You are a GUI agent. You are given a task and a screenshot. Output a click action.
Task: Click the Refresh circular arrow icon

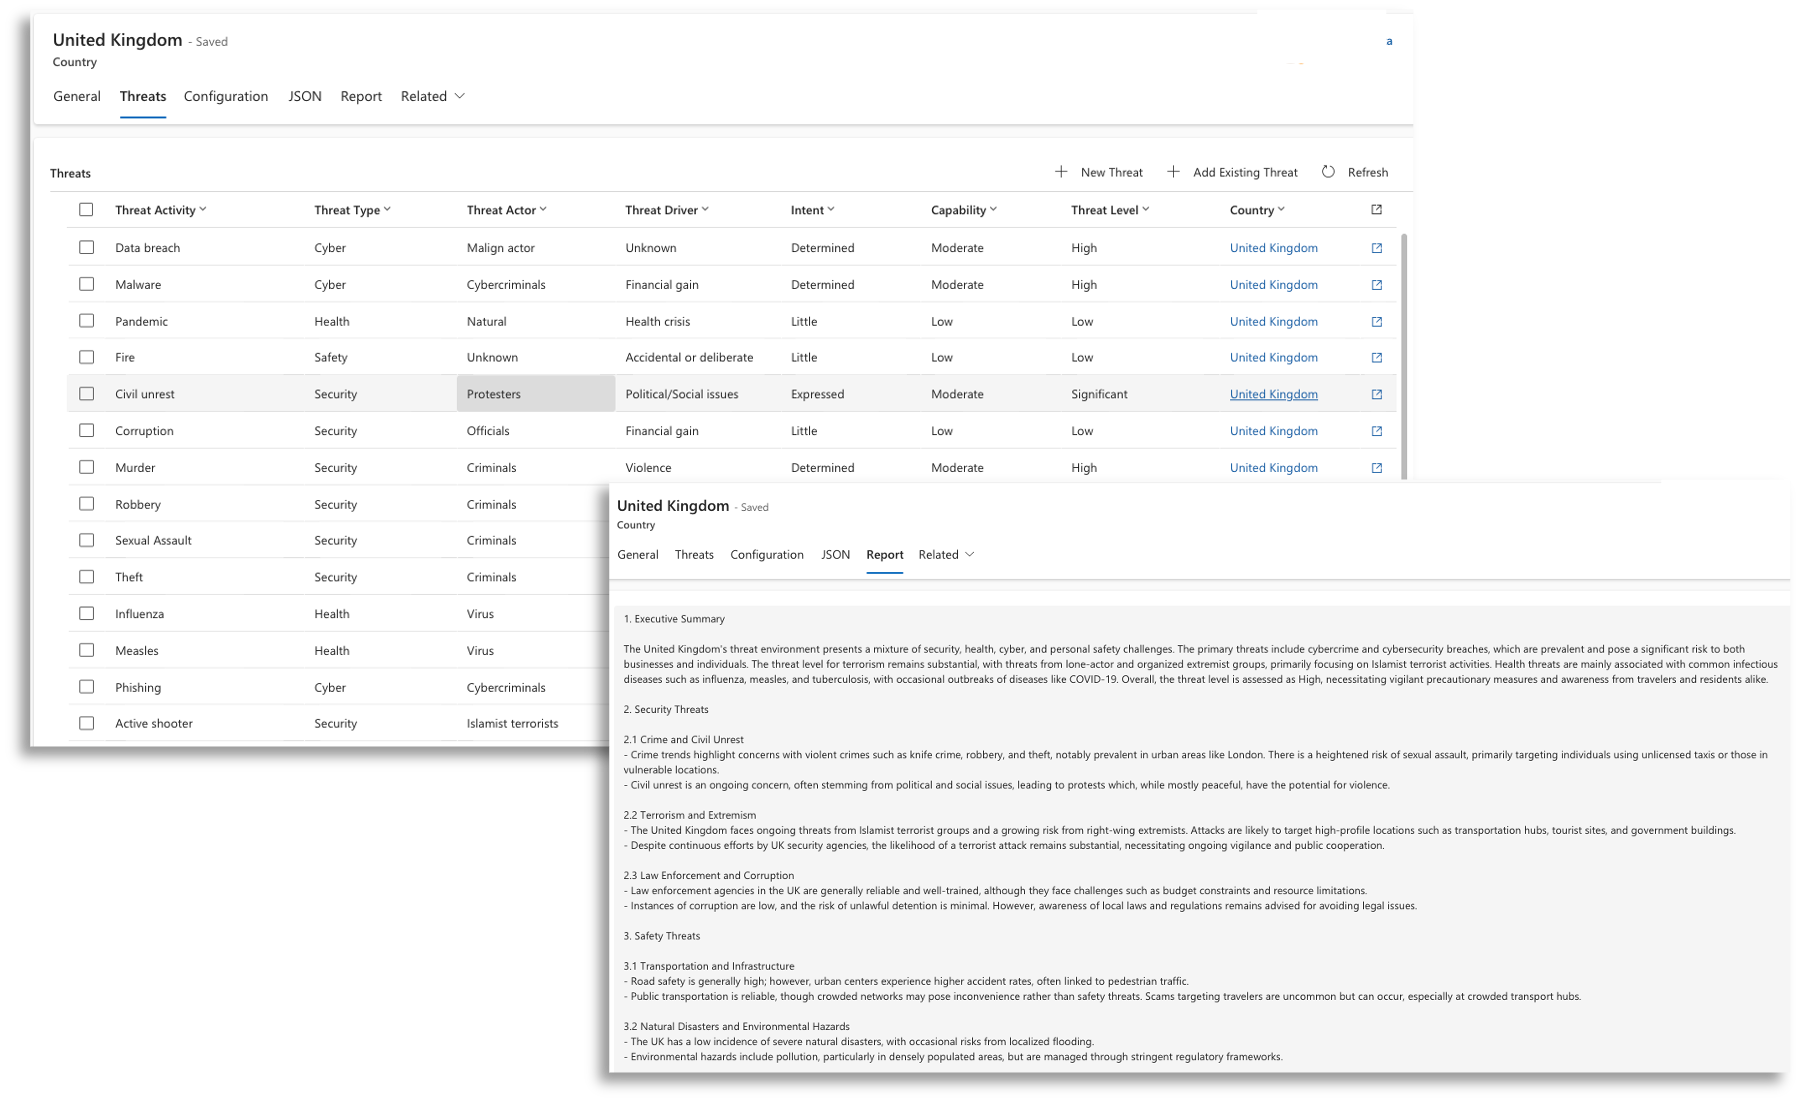pos(1328,172)
